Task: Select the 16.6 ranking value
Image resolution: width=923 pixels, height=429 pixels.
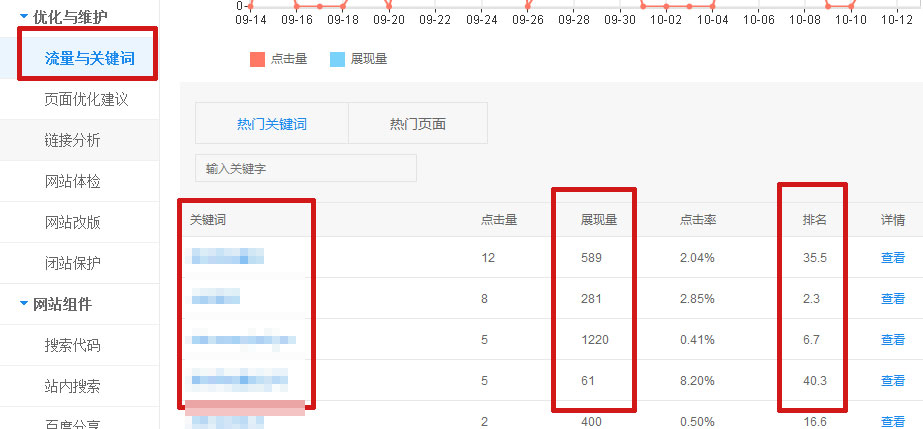Action: [x=815, y=421]
